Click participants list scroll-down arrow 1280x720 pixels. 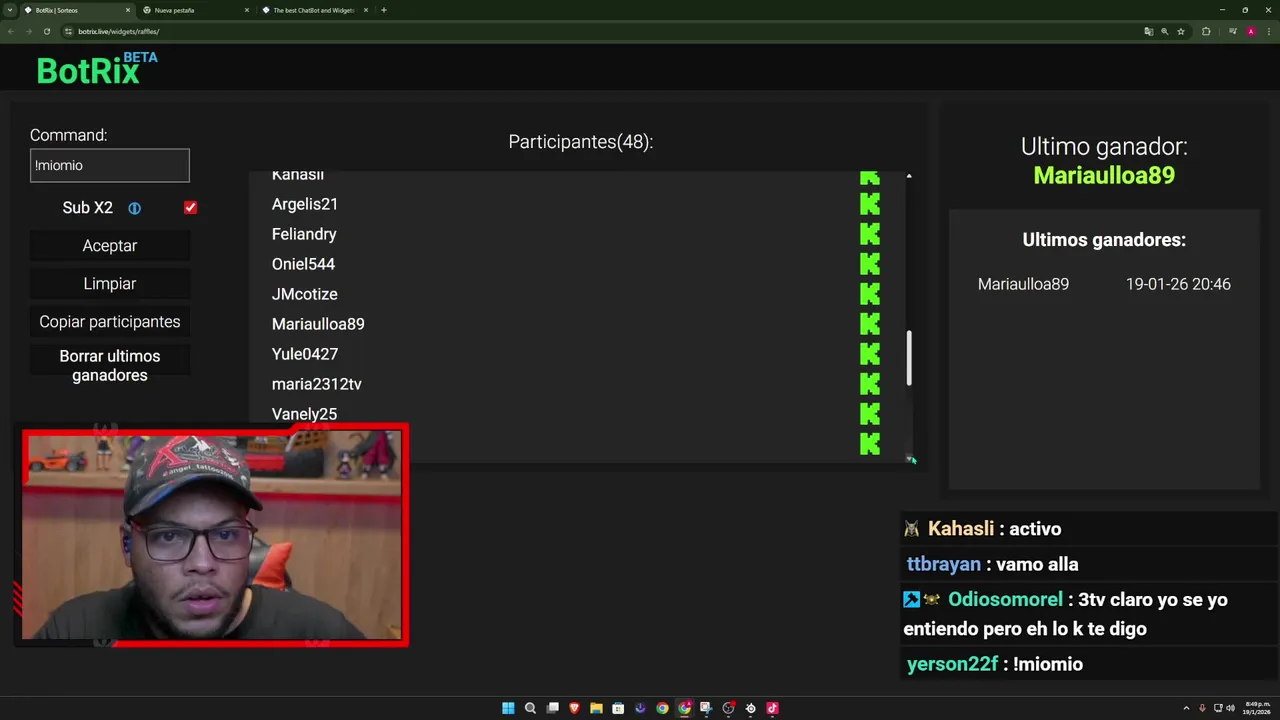pyautogui.click(x=909, y=458)
